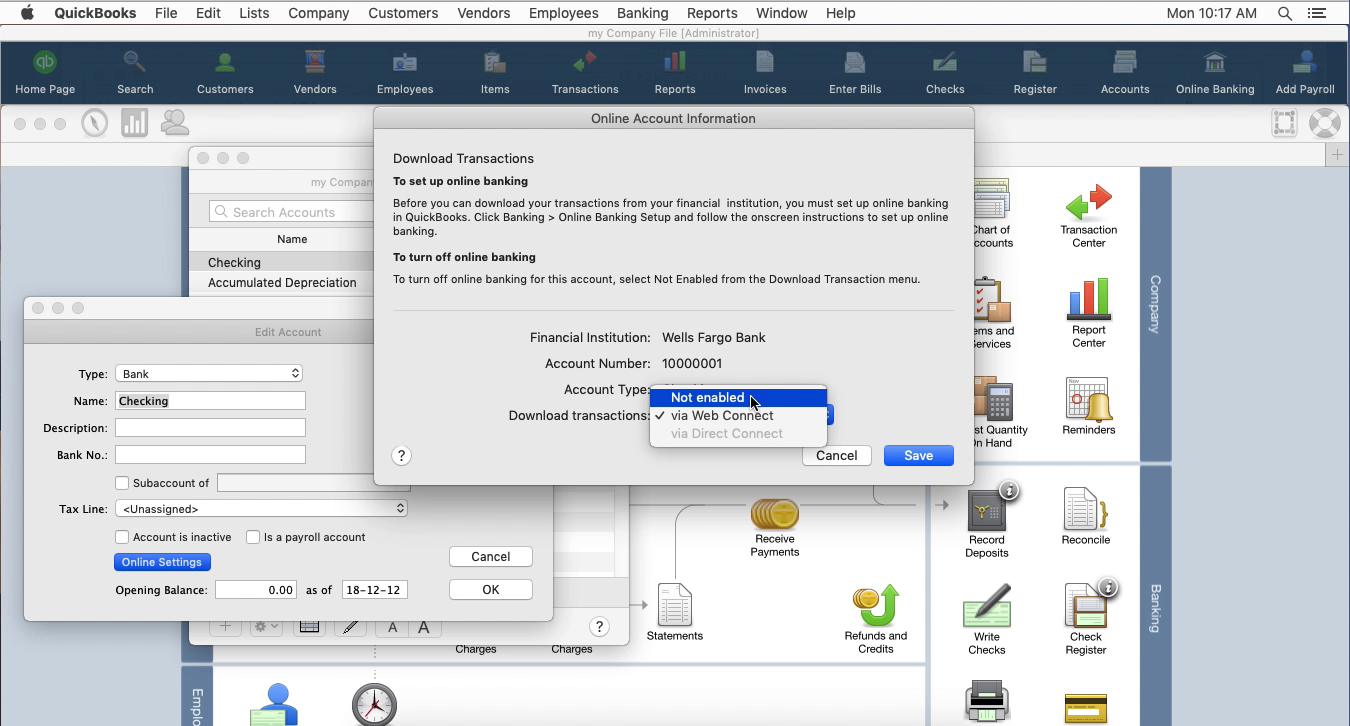Open the Vendors menu in menu bar
Viewport: 1350px width, 726px height.
(x=483, y=13)
